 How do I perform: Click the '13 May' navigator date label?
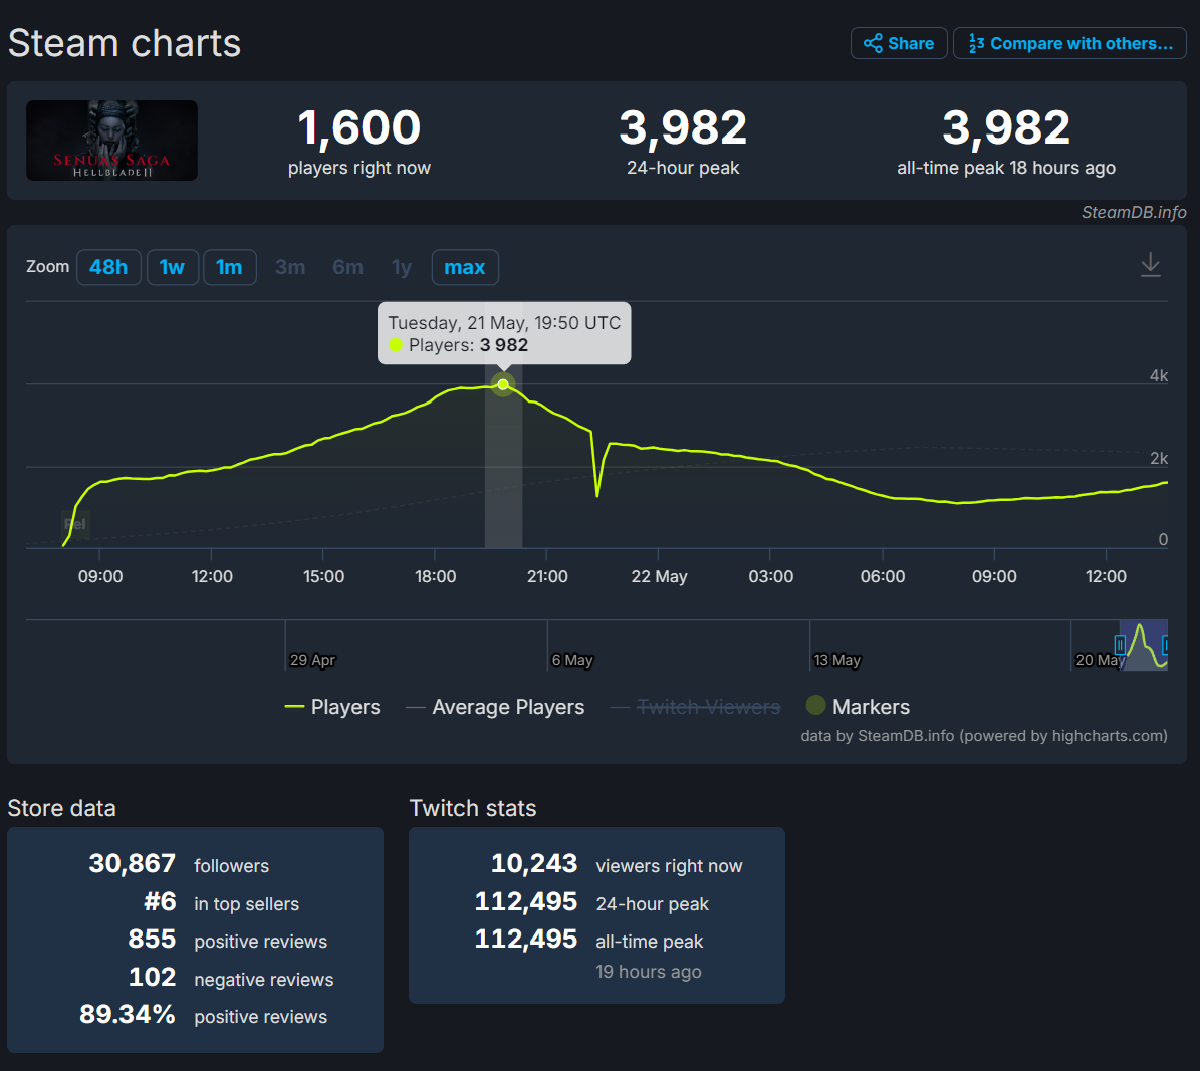point(837,660)
